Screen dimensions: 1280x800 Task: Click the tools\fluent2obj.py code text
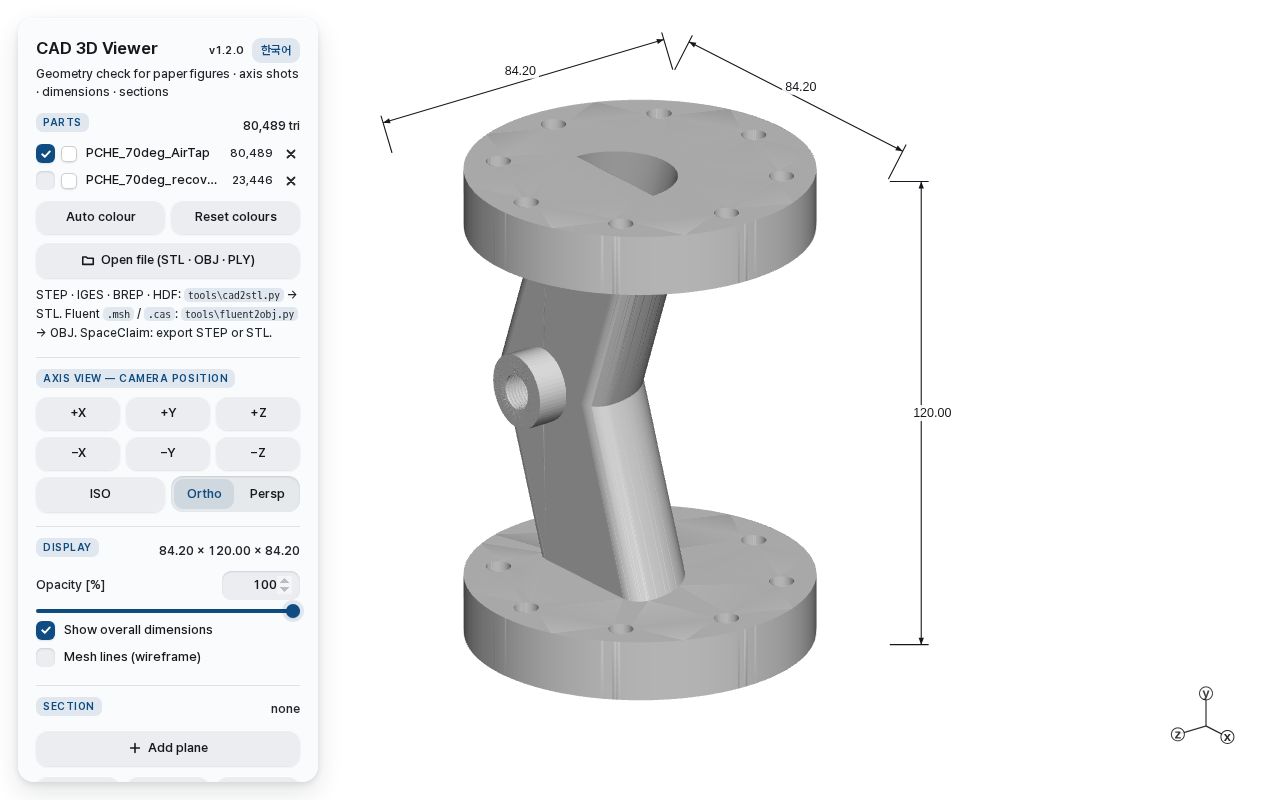[240, 314]
